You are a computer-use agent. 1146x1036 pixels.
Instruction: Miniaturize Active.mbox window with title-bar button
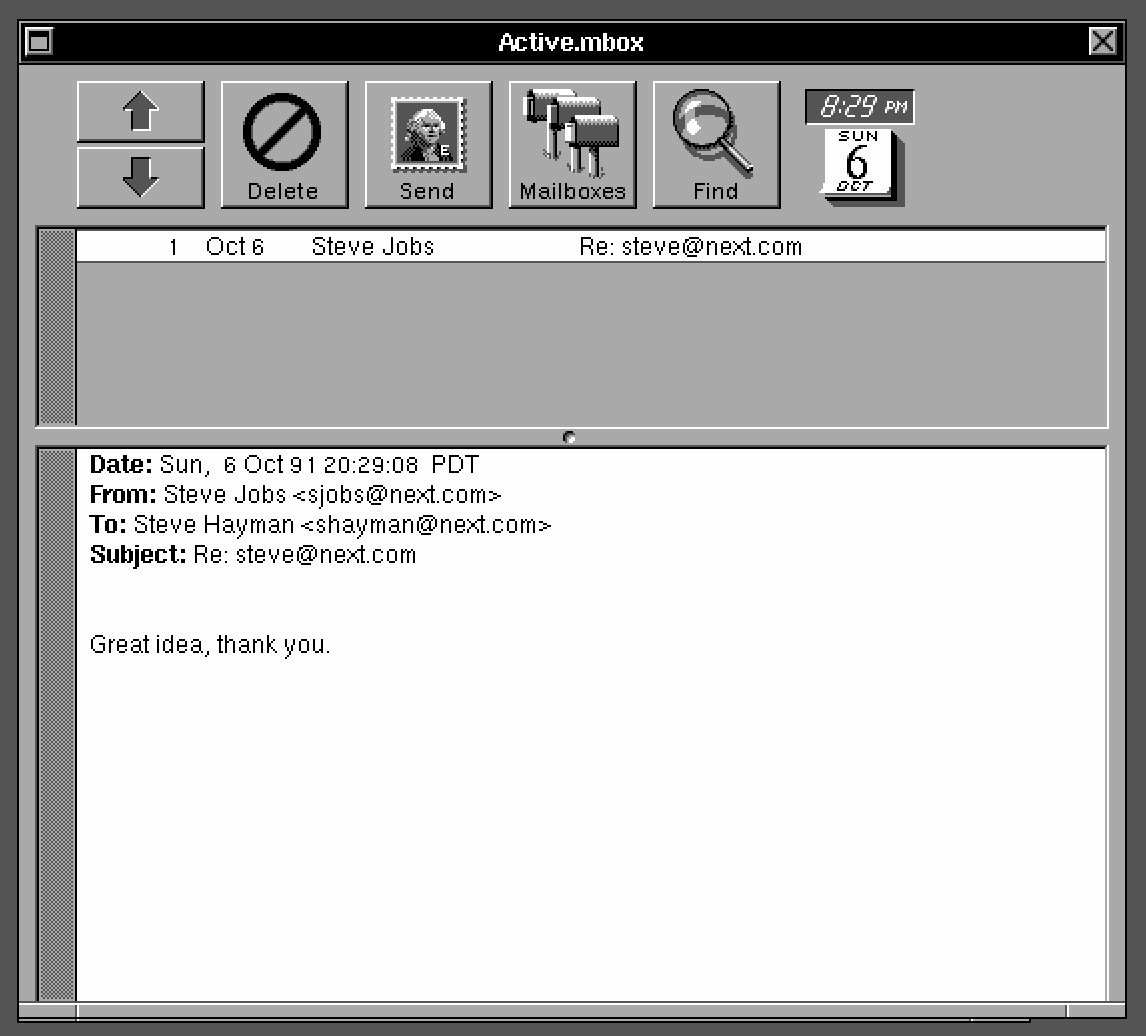pos(39,42)
